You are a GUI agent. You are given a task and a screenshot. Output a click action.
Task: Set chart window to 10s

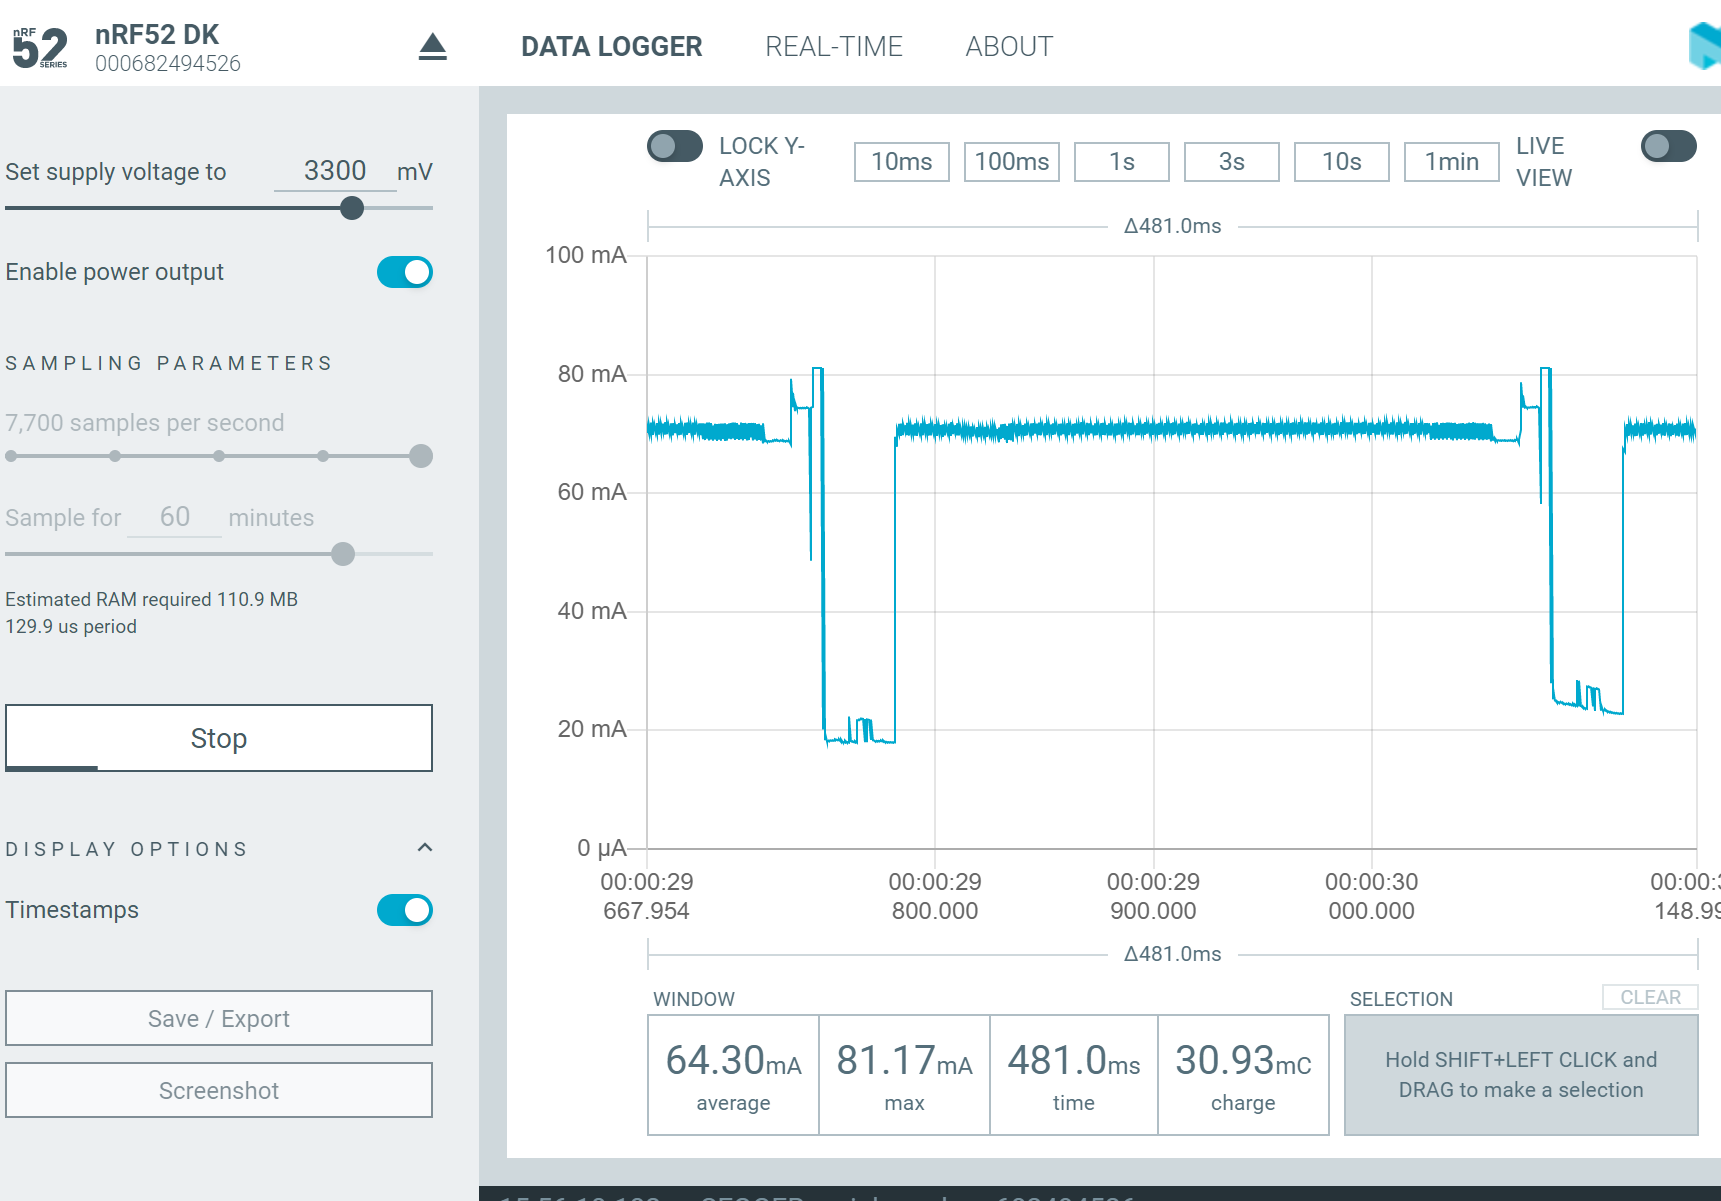click(x=1342, y=162)
